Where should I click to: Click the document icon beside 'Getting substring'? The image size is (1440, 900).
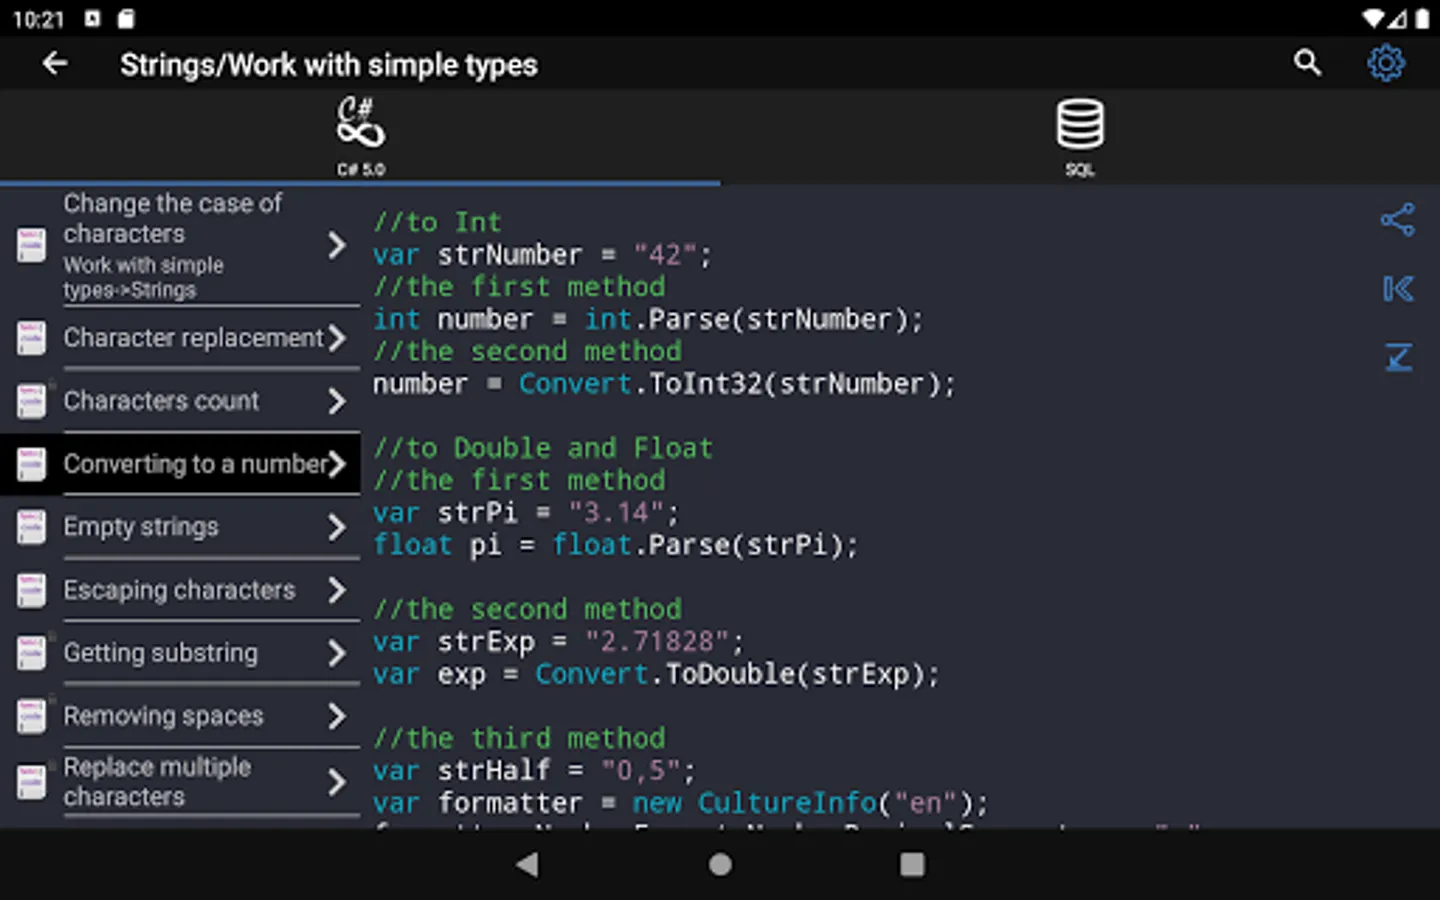[31, 653]
